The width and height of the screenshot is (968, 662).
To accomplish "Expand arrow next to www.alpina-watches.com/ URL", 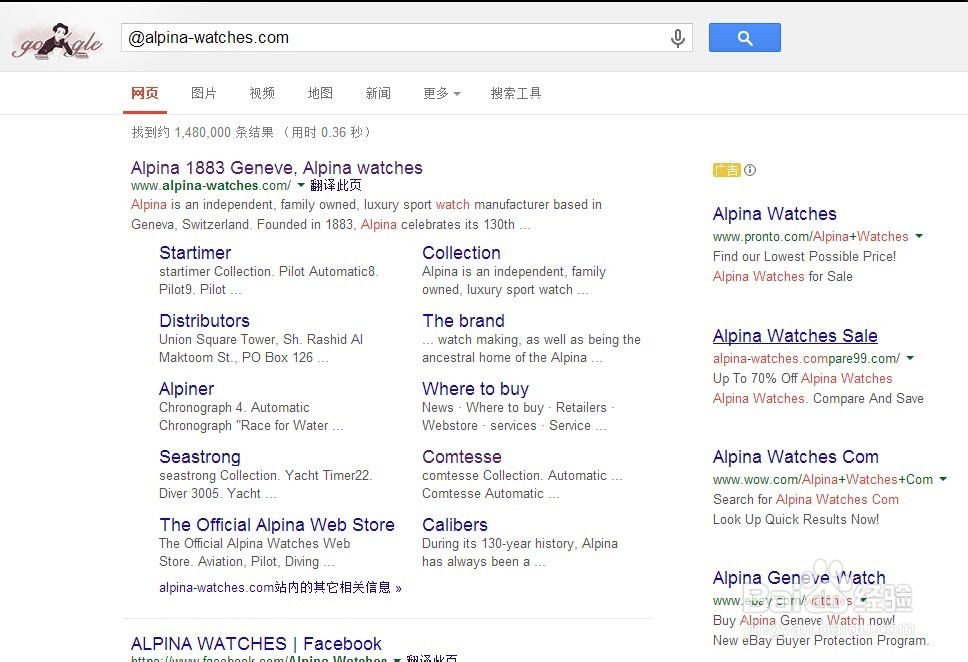I will pyautogui.click(x=301, y=185).
